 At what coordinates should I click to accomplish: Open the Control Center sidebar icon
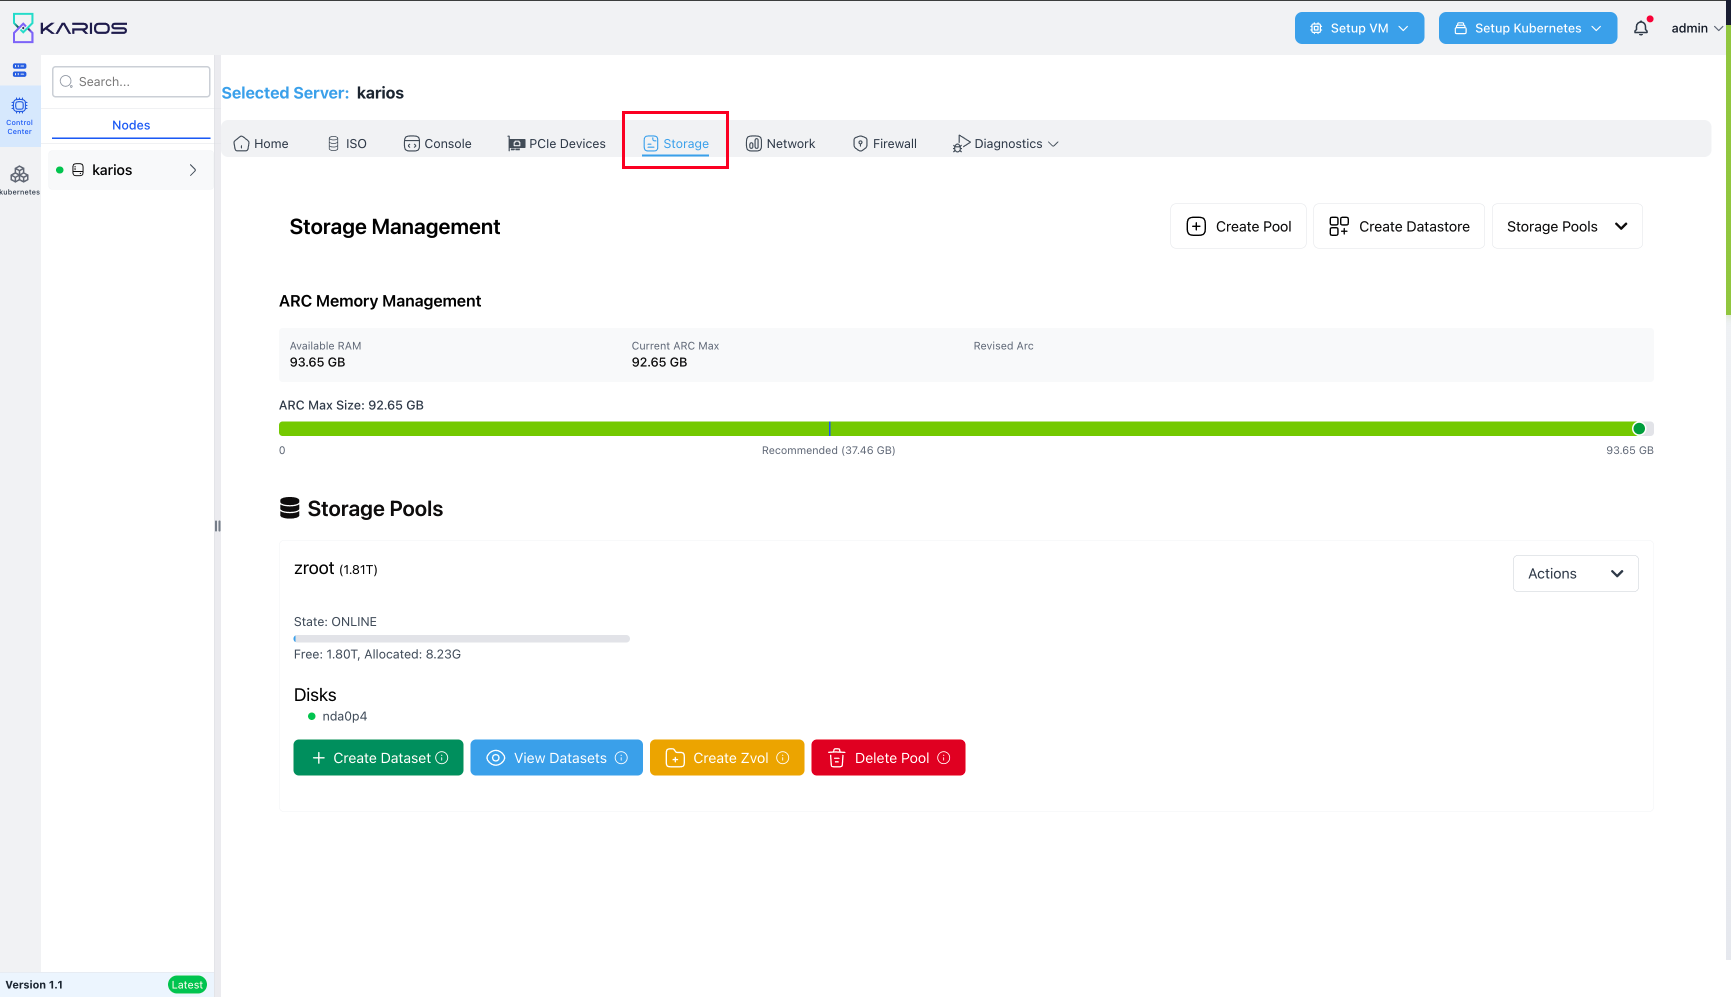pos(19,115)
